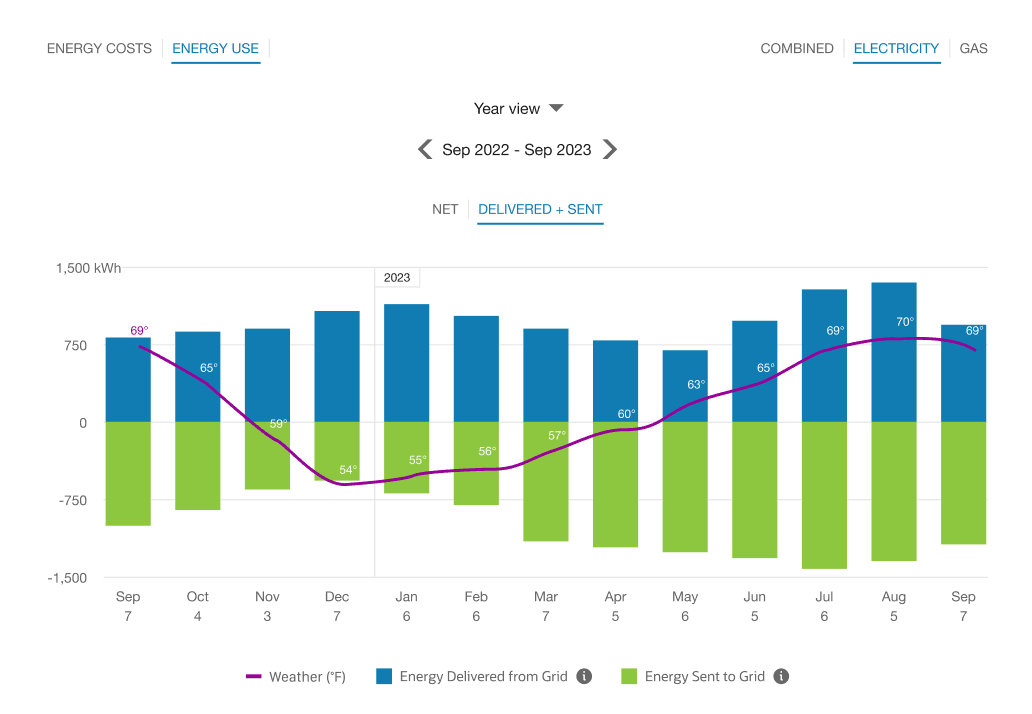Open the Year view dropdown
The image size is (1032, 714).
point(518,108)
